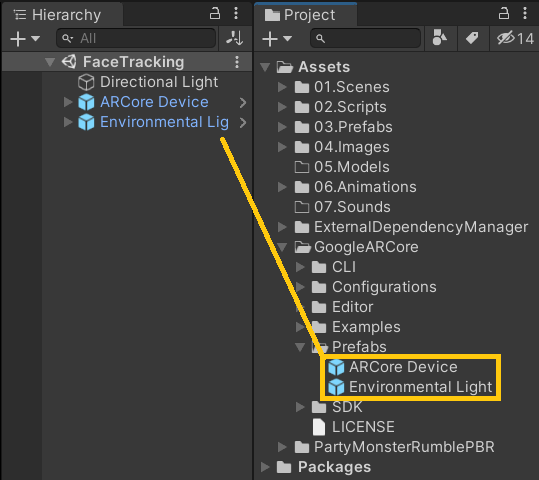539x480 pixels.
Task: Select the 01.Scenes folder
Action: coord(352,87)
